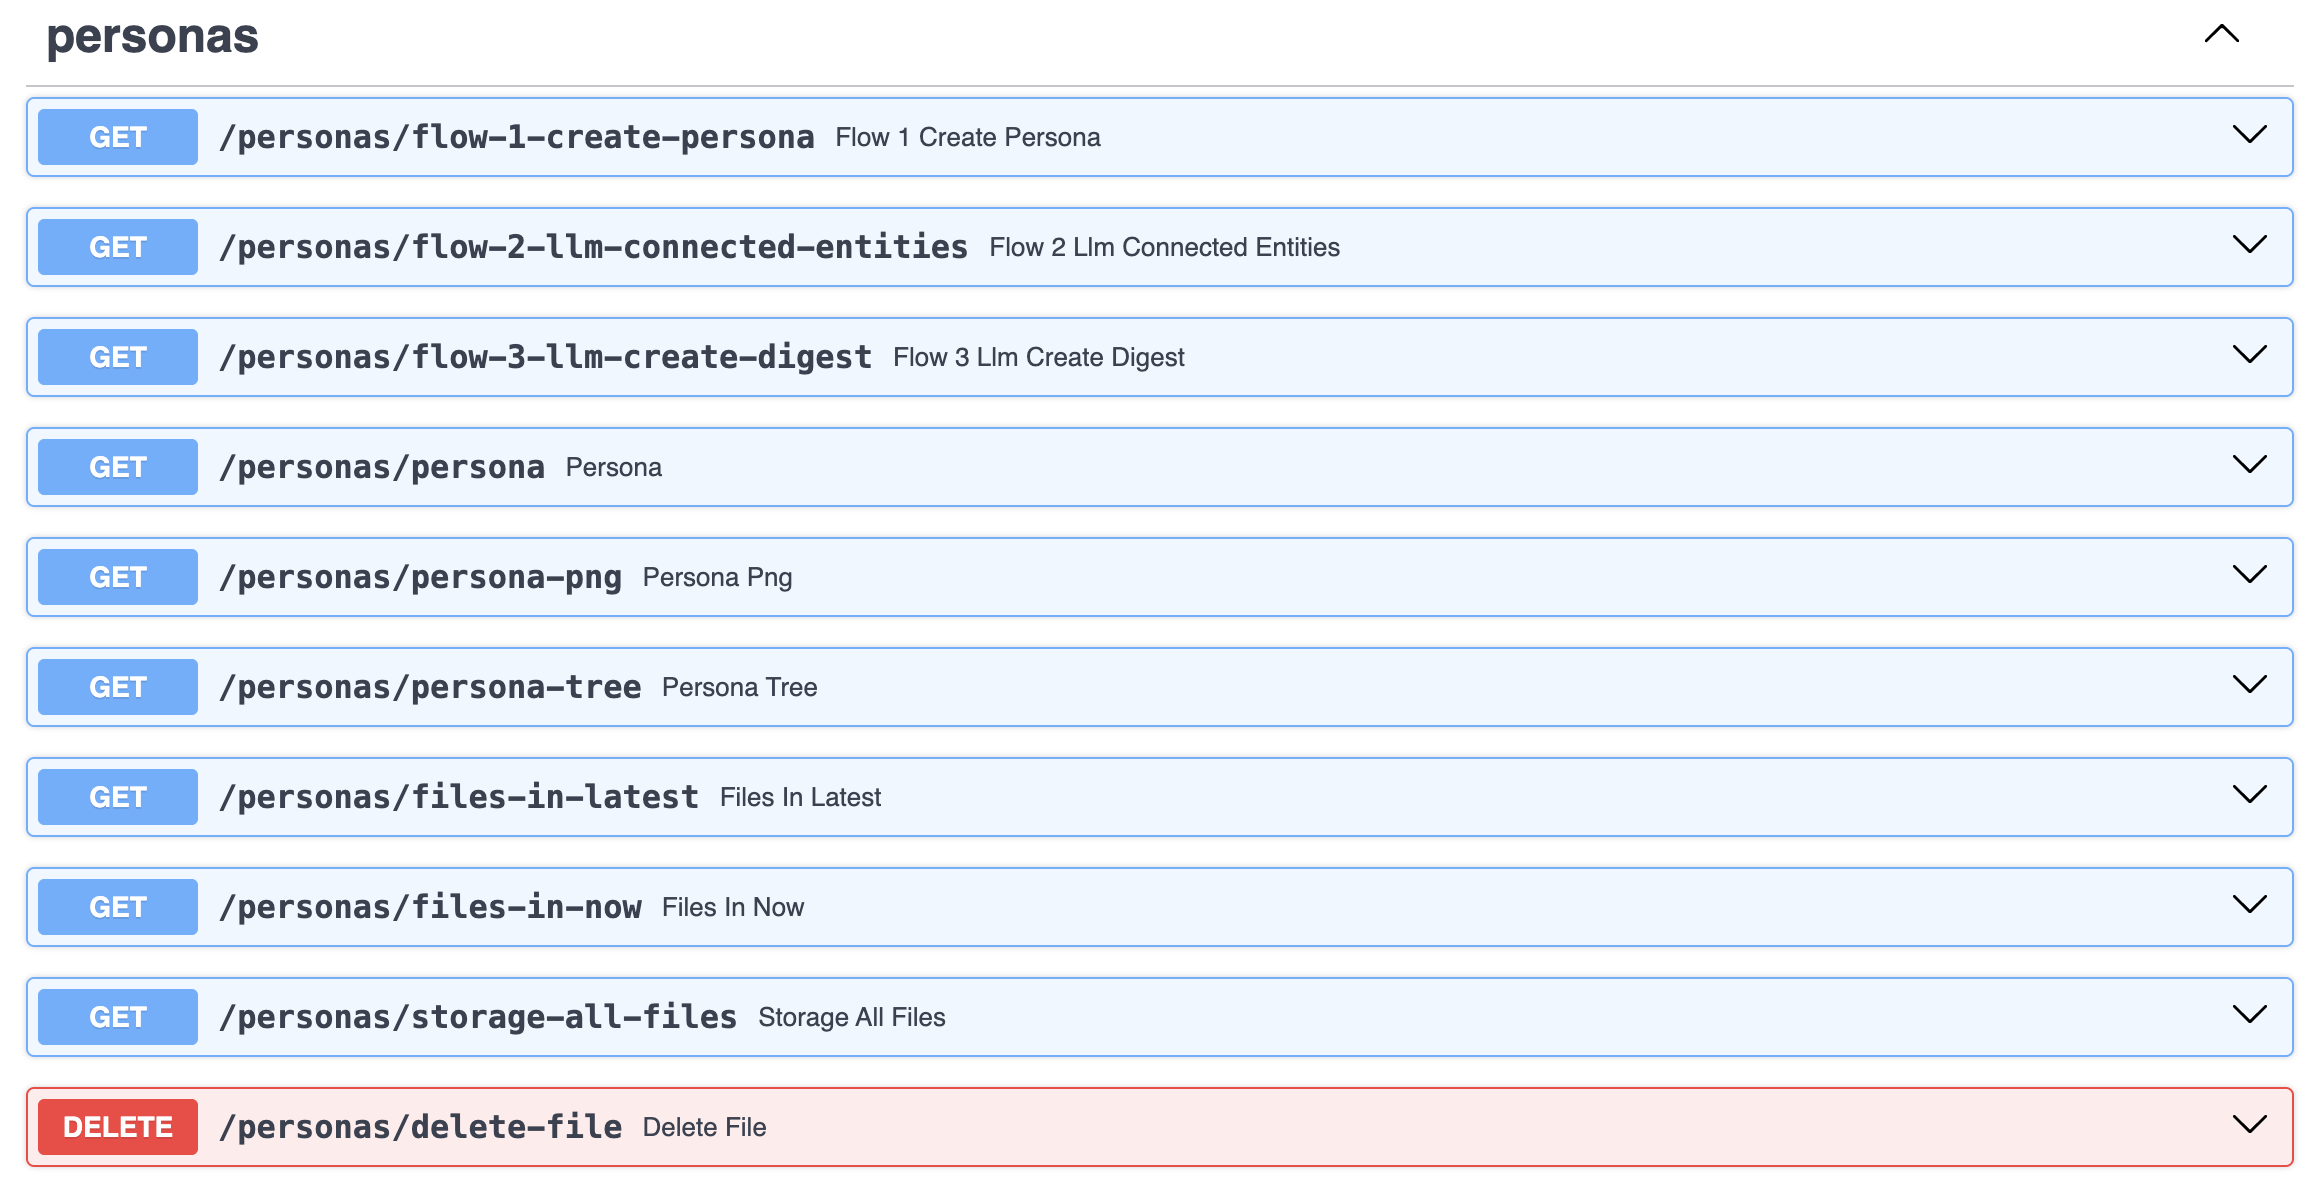The height and width of the screenshot is (1194, 2318).
Task: Open the persona-png row chevron
Action: point(2249,575)
